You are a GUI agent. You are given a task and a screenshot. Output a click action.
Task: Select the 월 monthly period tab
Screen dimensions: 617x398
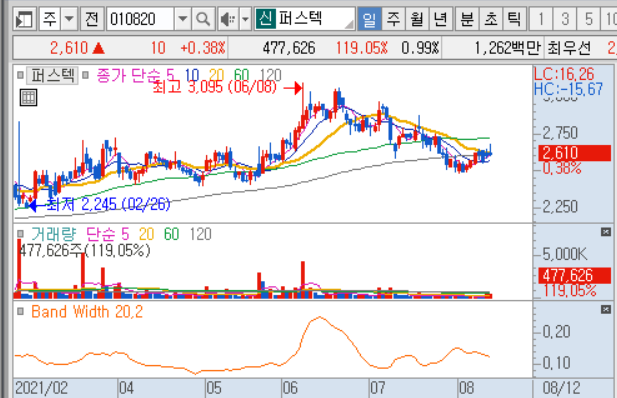coord(417,19)
